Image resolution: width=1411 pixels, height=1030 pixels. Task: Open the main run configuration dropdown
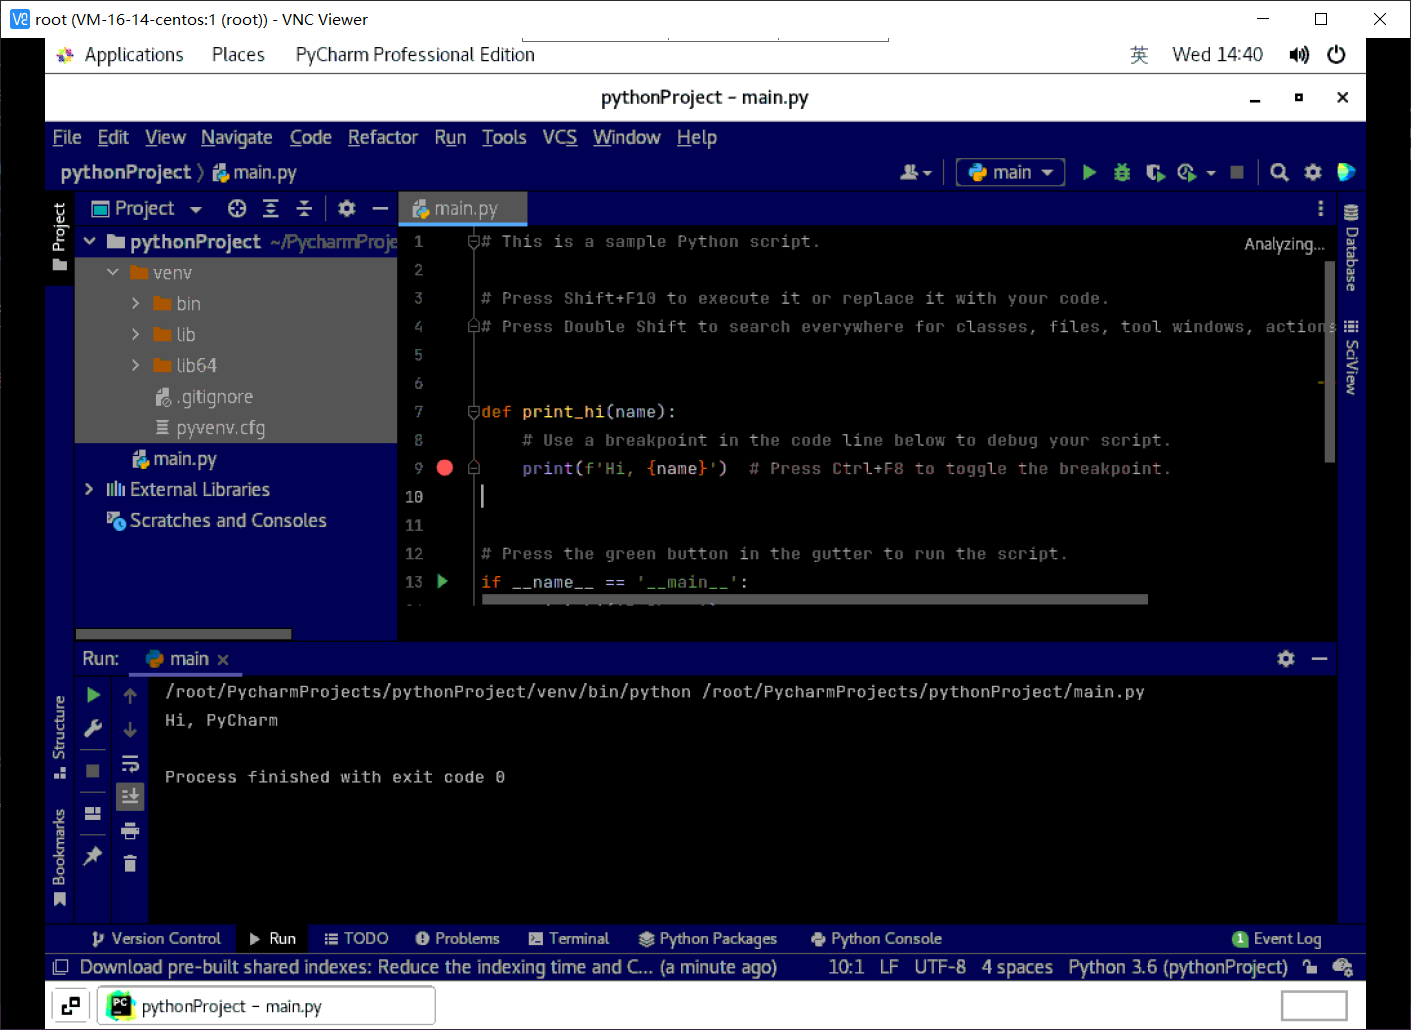1010,172
